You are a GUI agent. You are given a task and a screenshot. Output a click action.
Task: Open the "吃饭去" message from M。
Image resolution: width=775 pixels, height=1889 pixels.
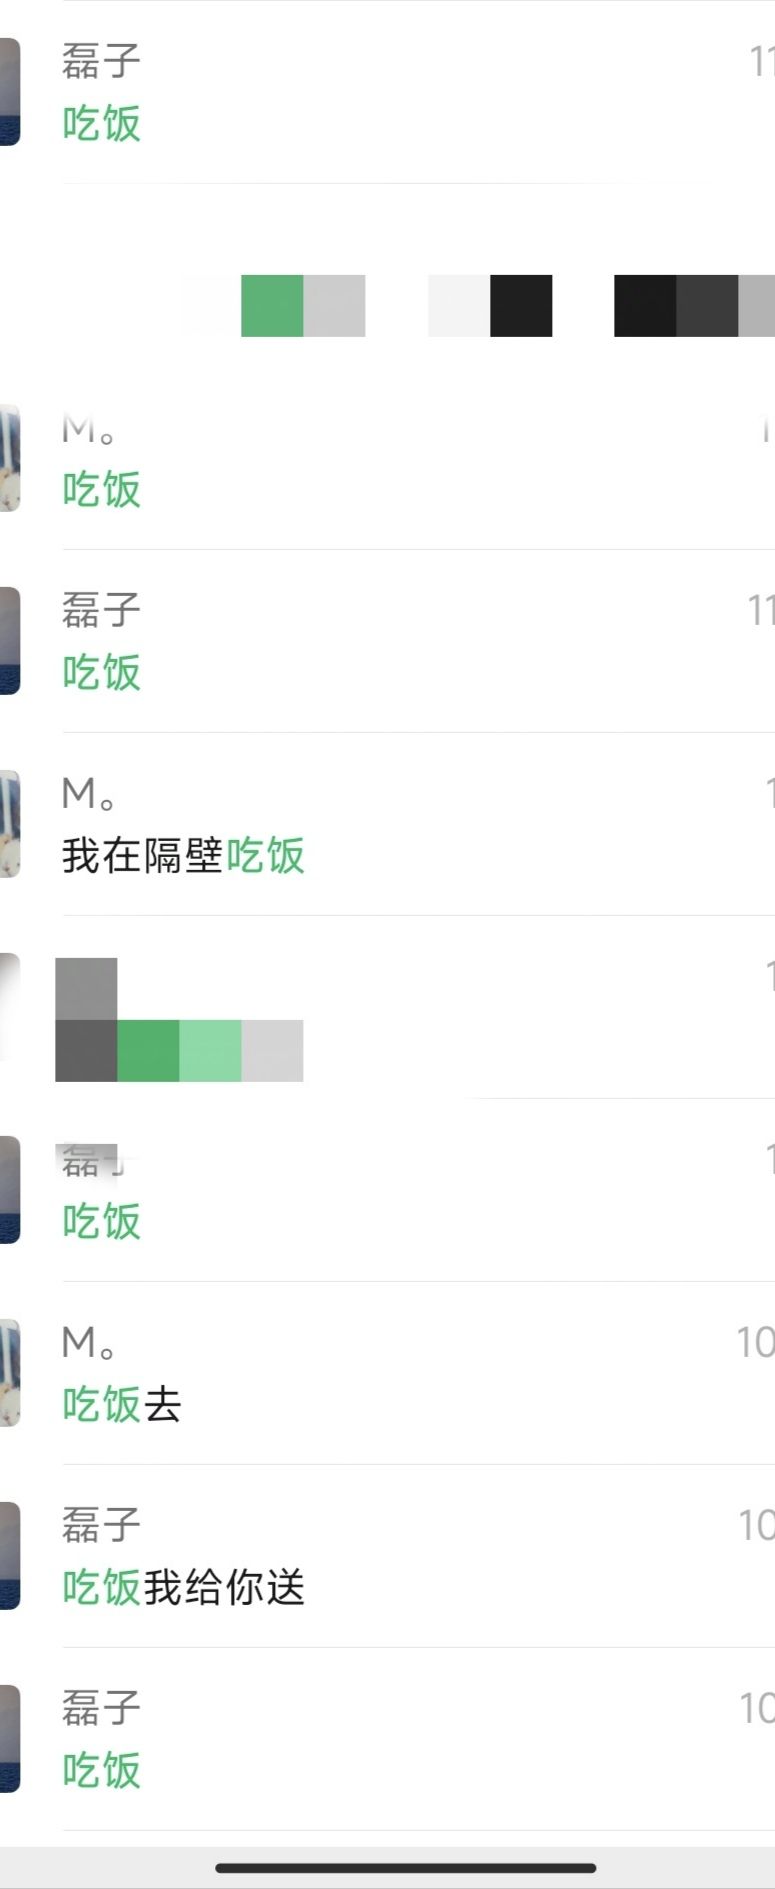point(400,1374)
